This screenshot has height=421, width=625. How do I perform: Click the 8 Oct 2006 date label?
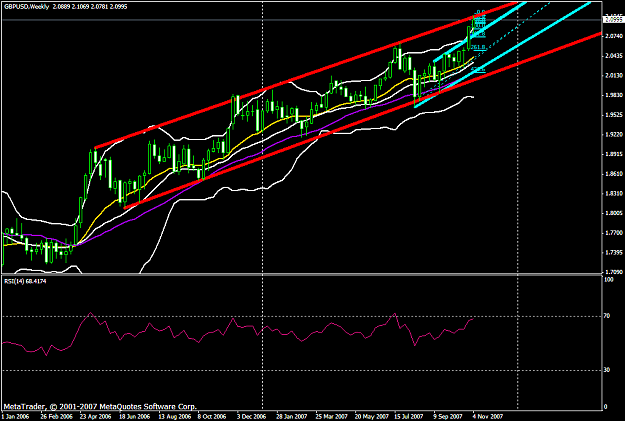tap(212, 417)
